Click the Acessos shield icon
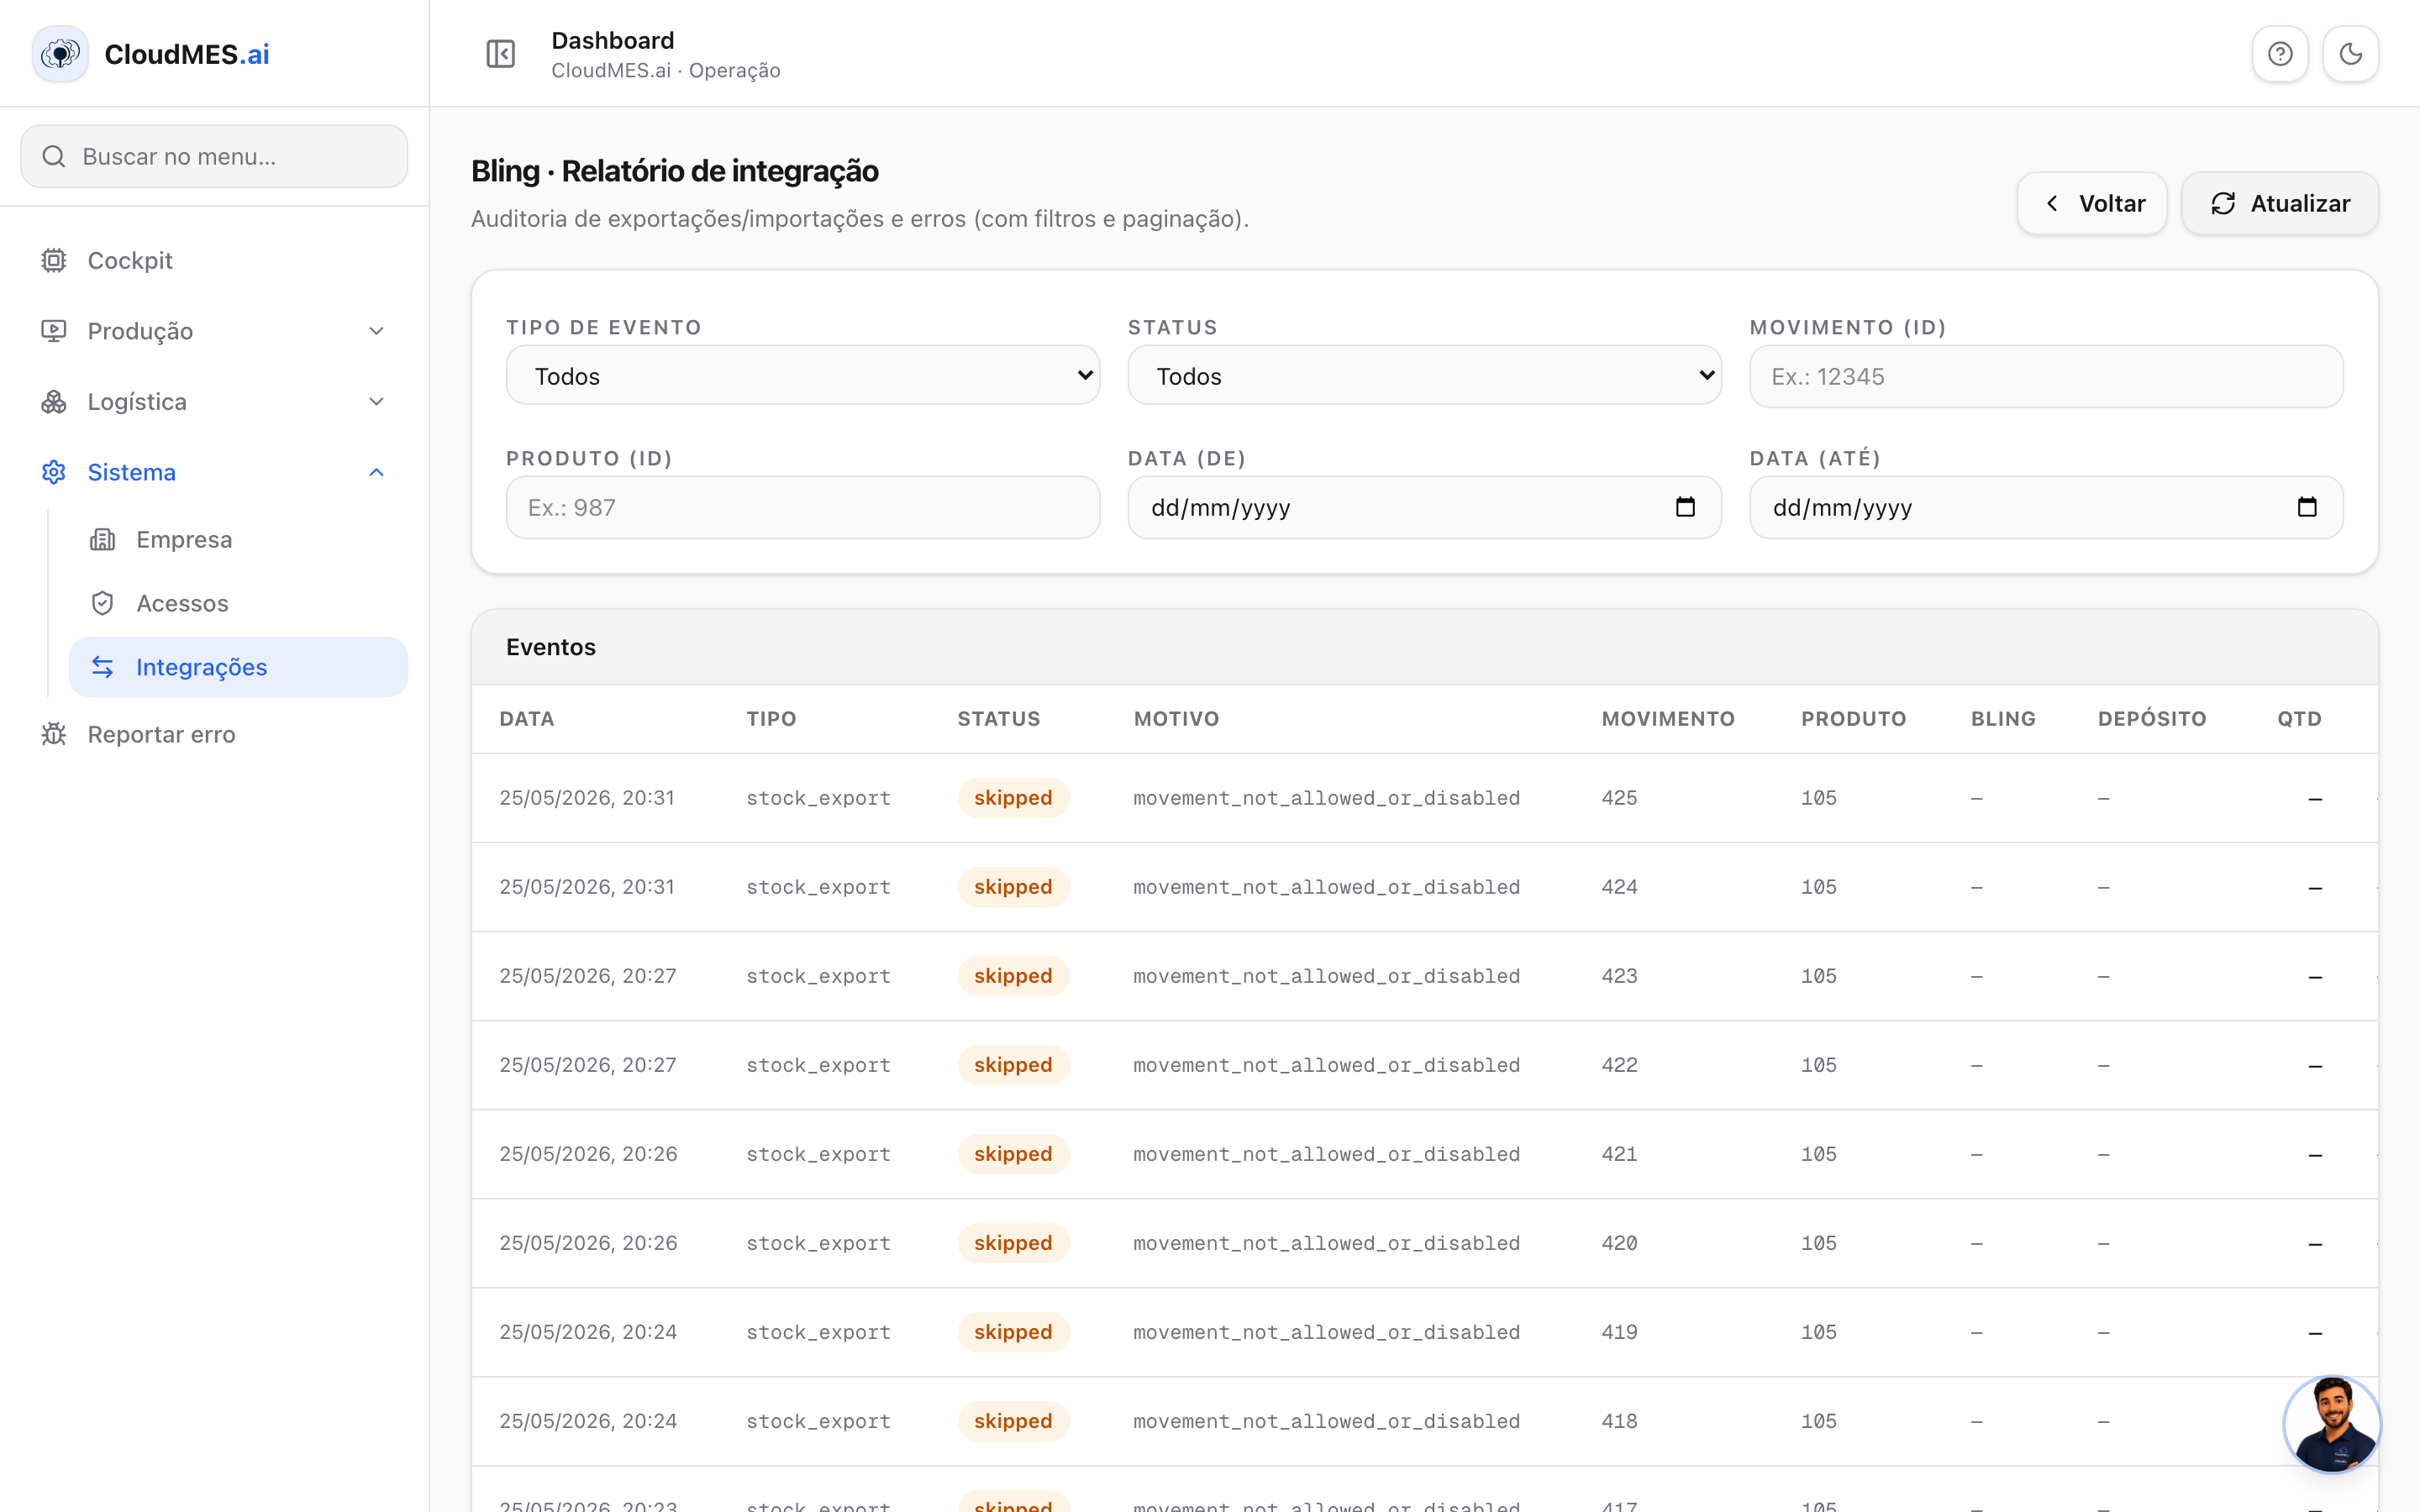Viewport: 2420px width, 1512px height. pos(103,603)
